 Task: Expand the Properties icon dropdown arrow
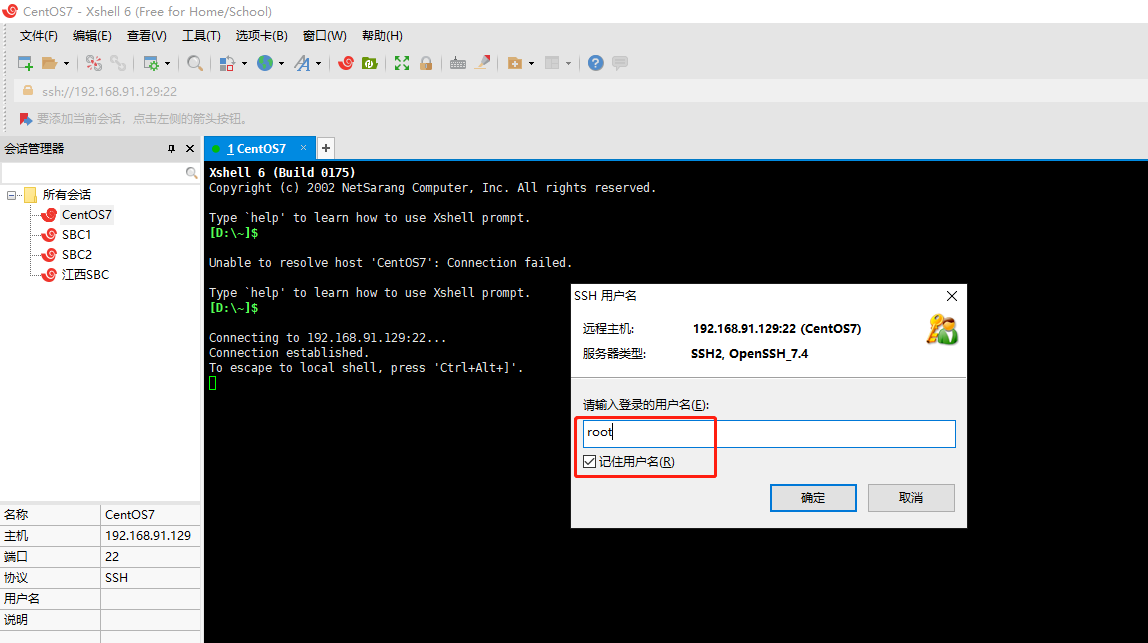(x=167, y=64)
